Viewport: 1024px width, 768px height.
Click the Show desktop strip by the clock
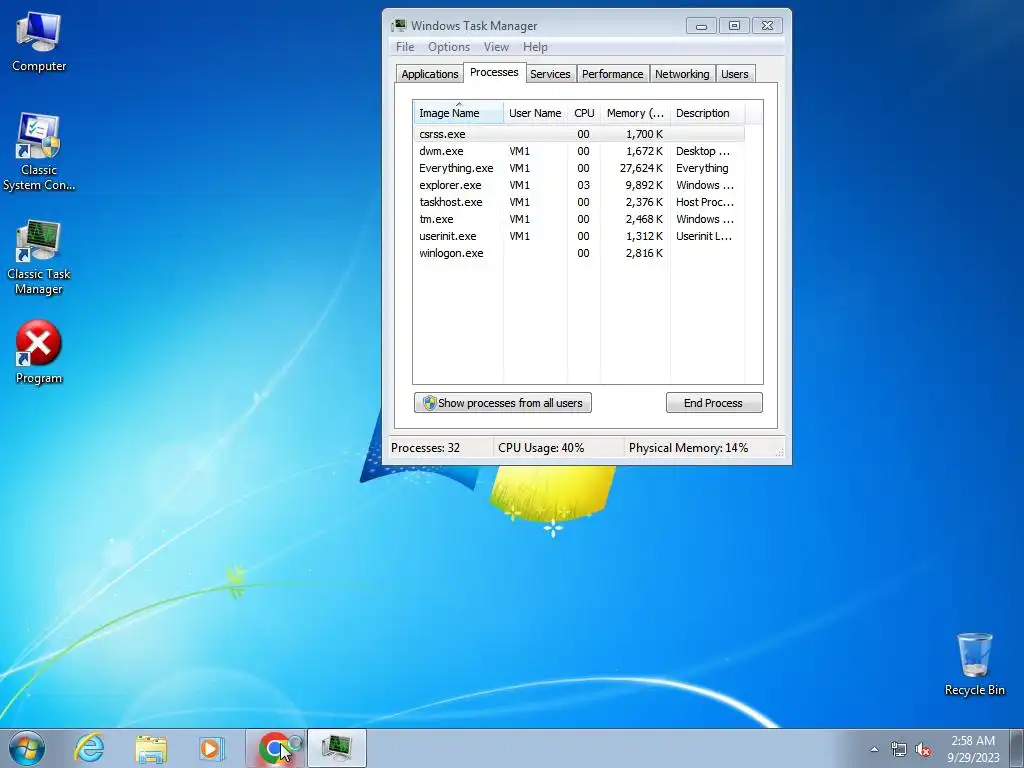(x=1017, y=748)
